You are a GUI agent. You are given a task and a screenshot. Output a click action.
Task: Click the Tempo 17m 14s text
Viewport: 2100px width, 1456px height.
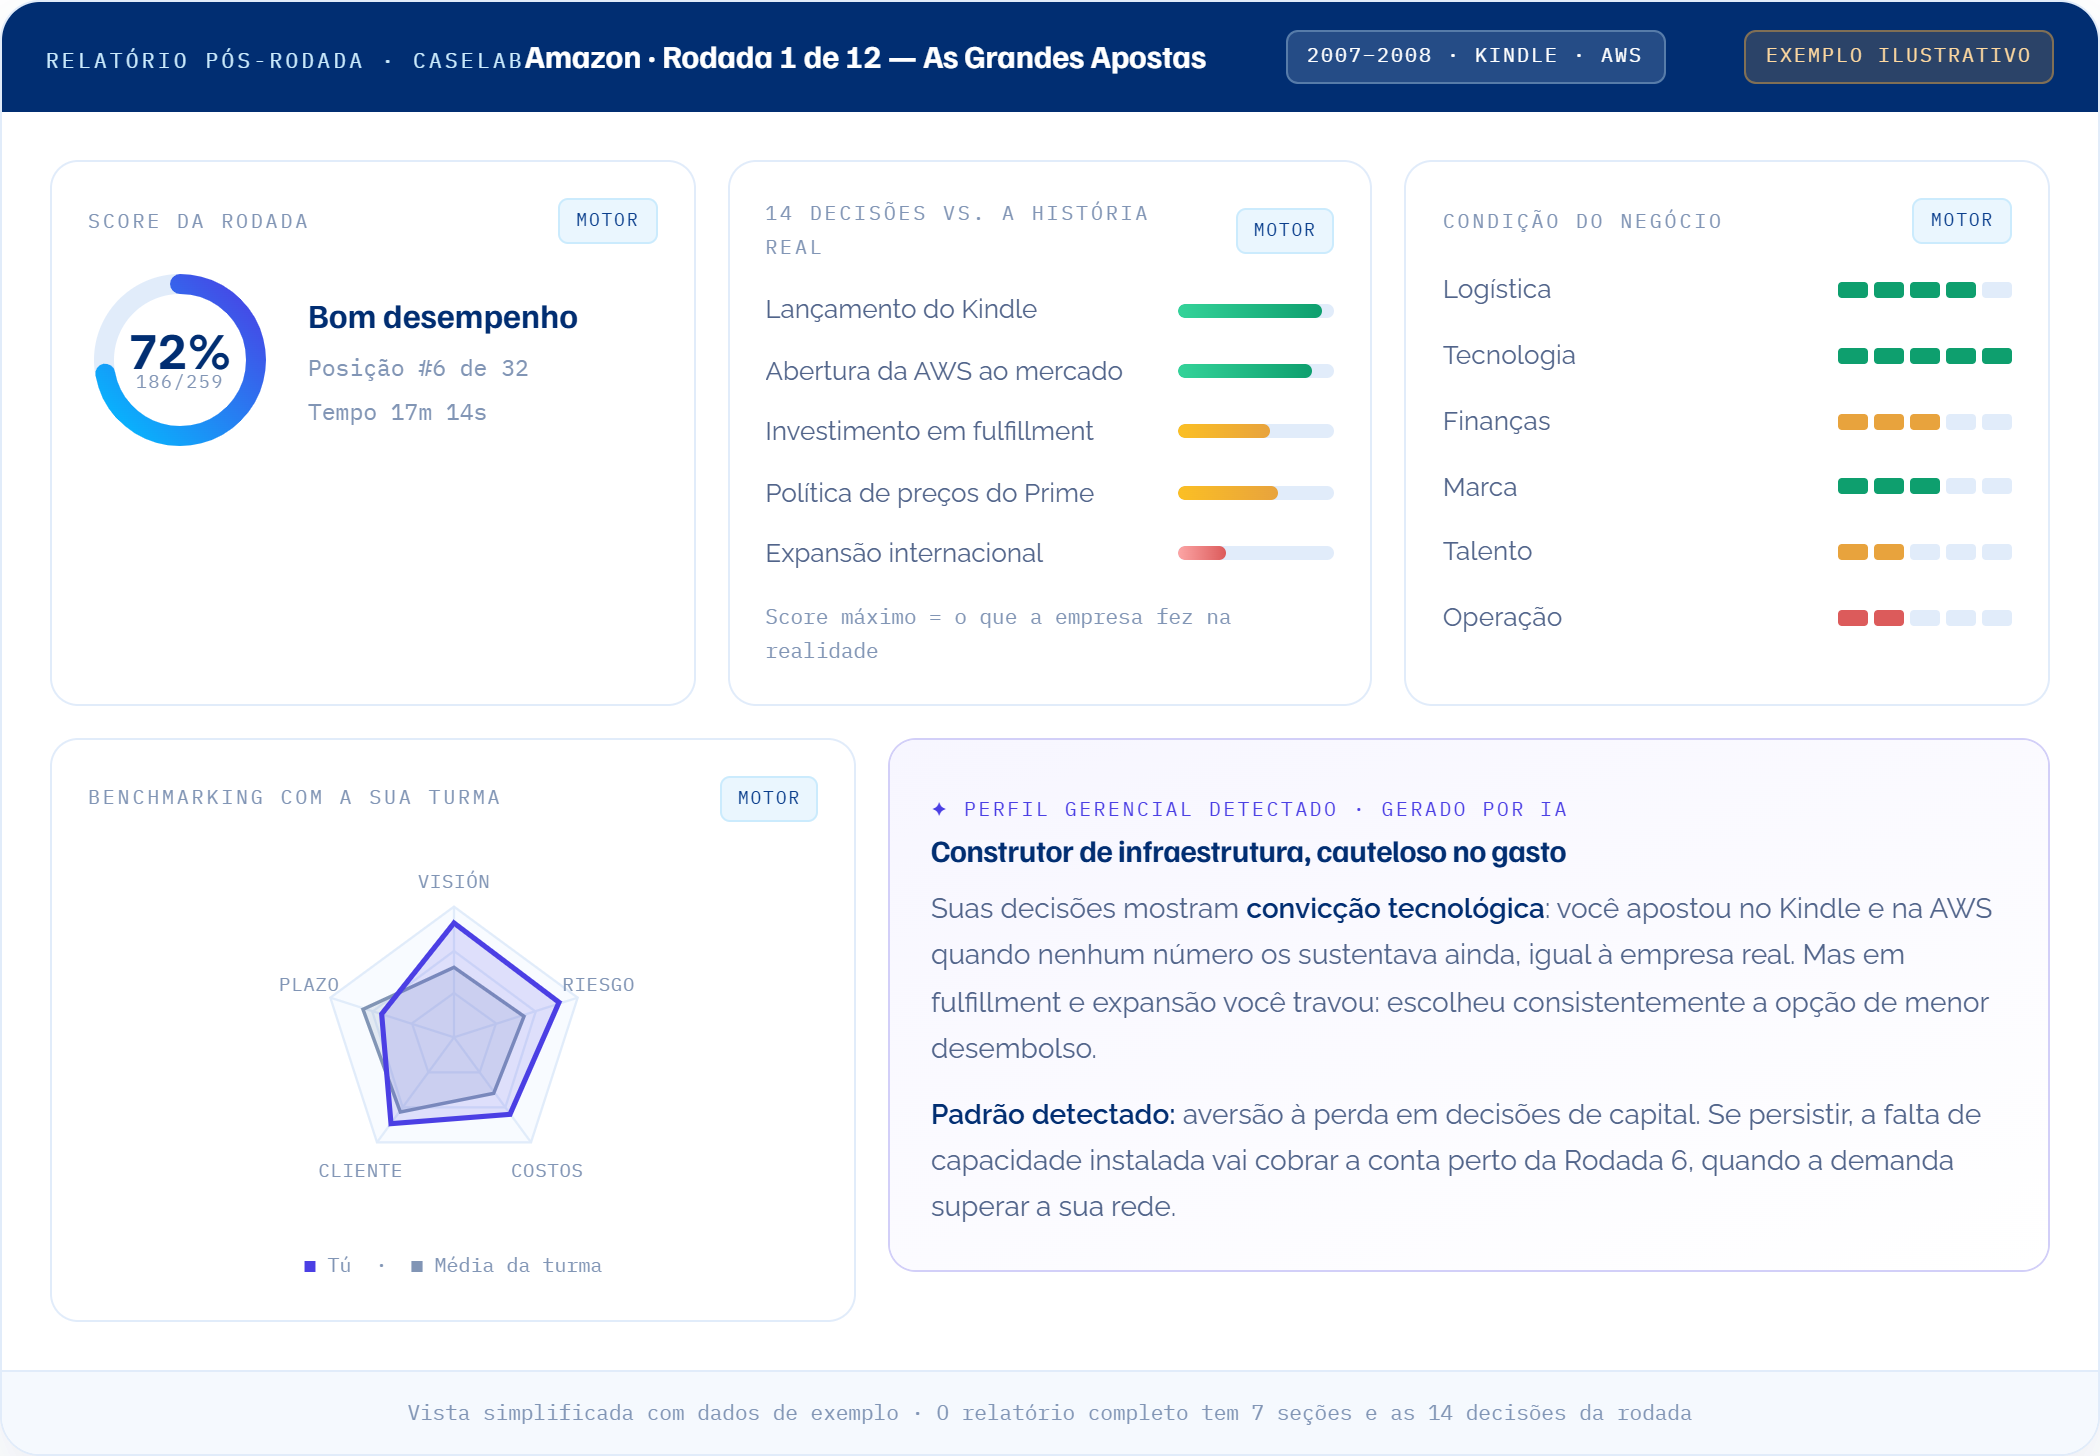click(x=397, y=413)
